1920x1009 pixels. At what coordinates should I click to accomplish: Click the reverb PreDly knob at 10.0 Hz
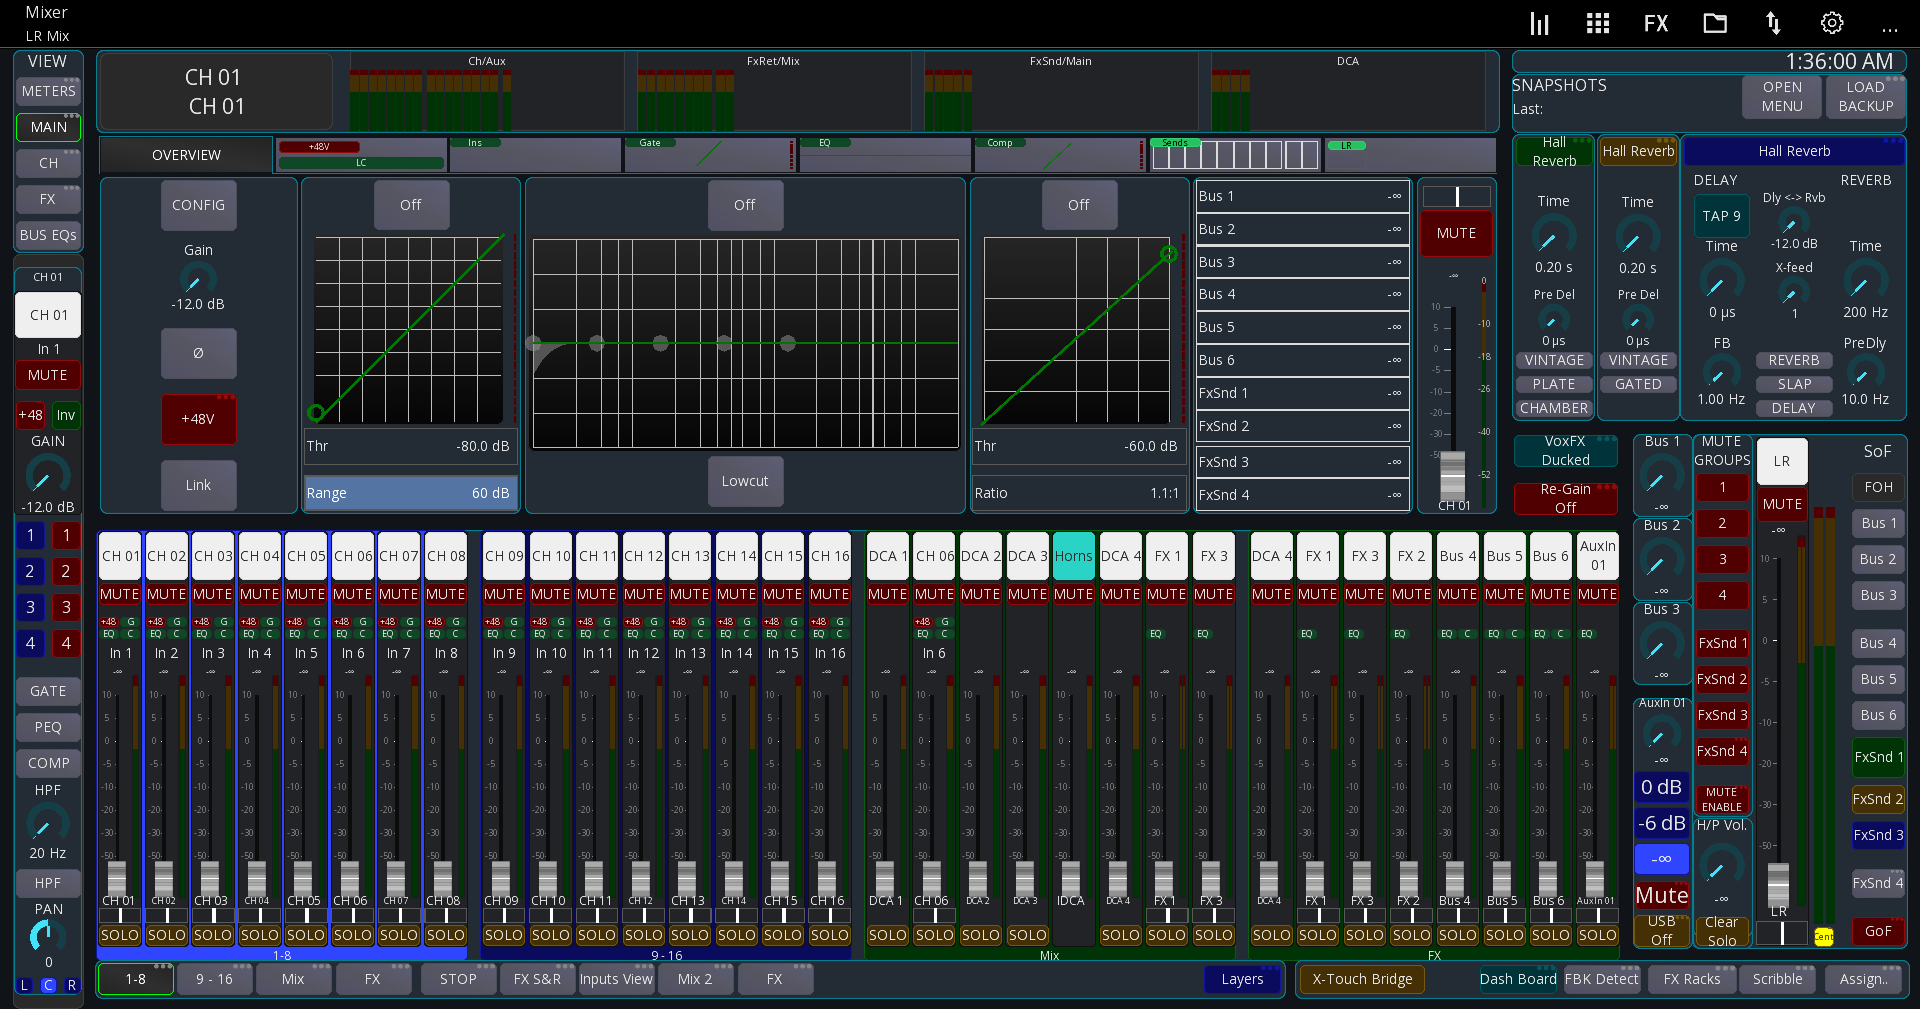point(1864,373)
